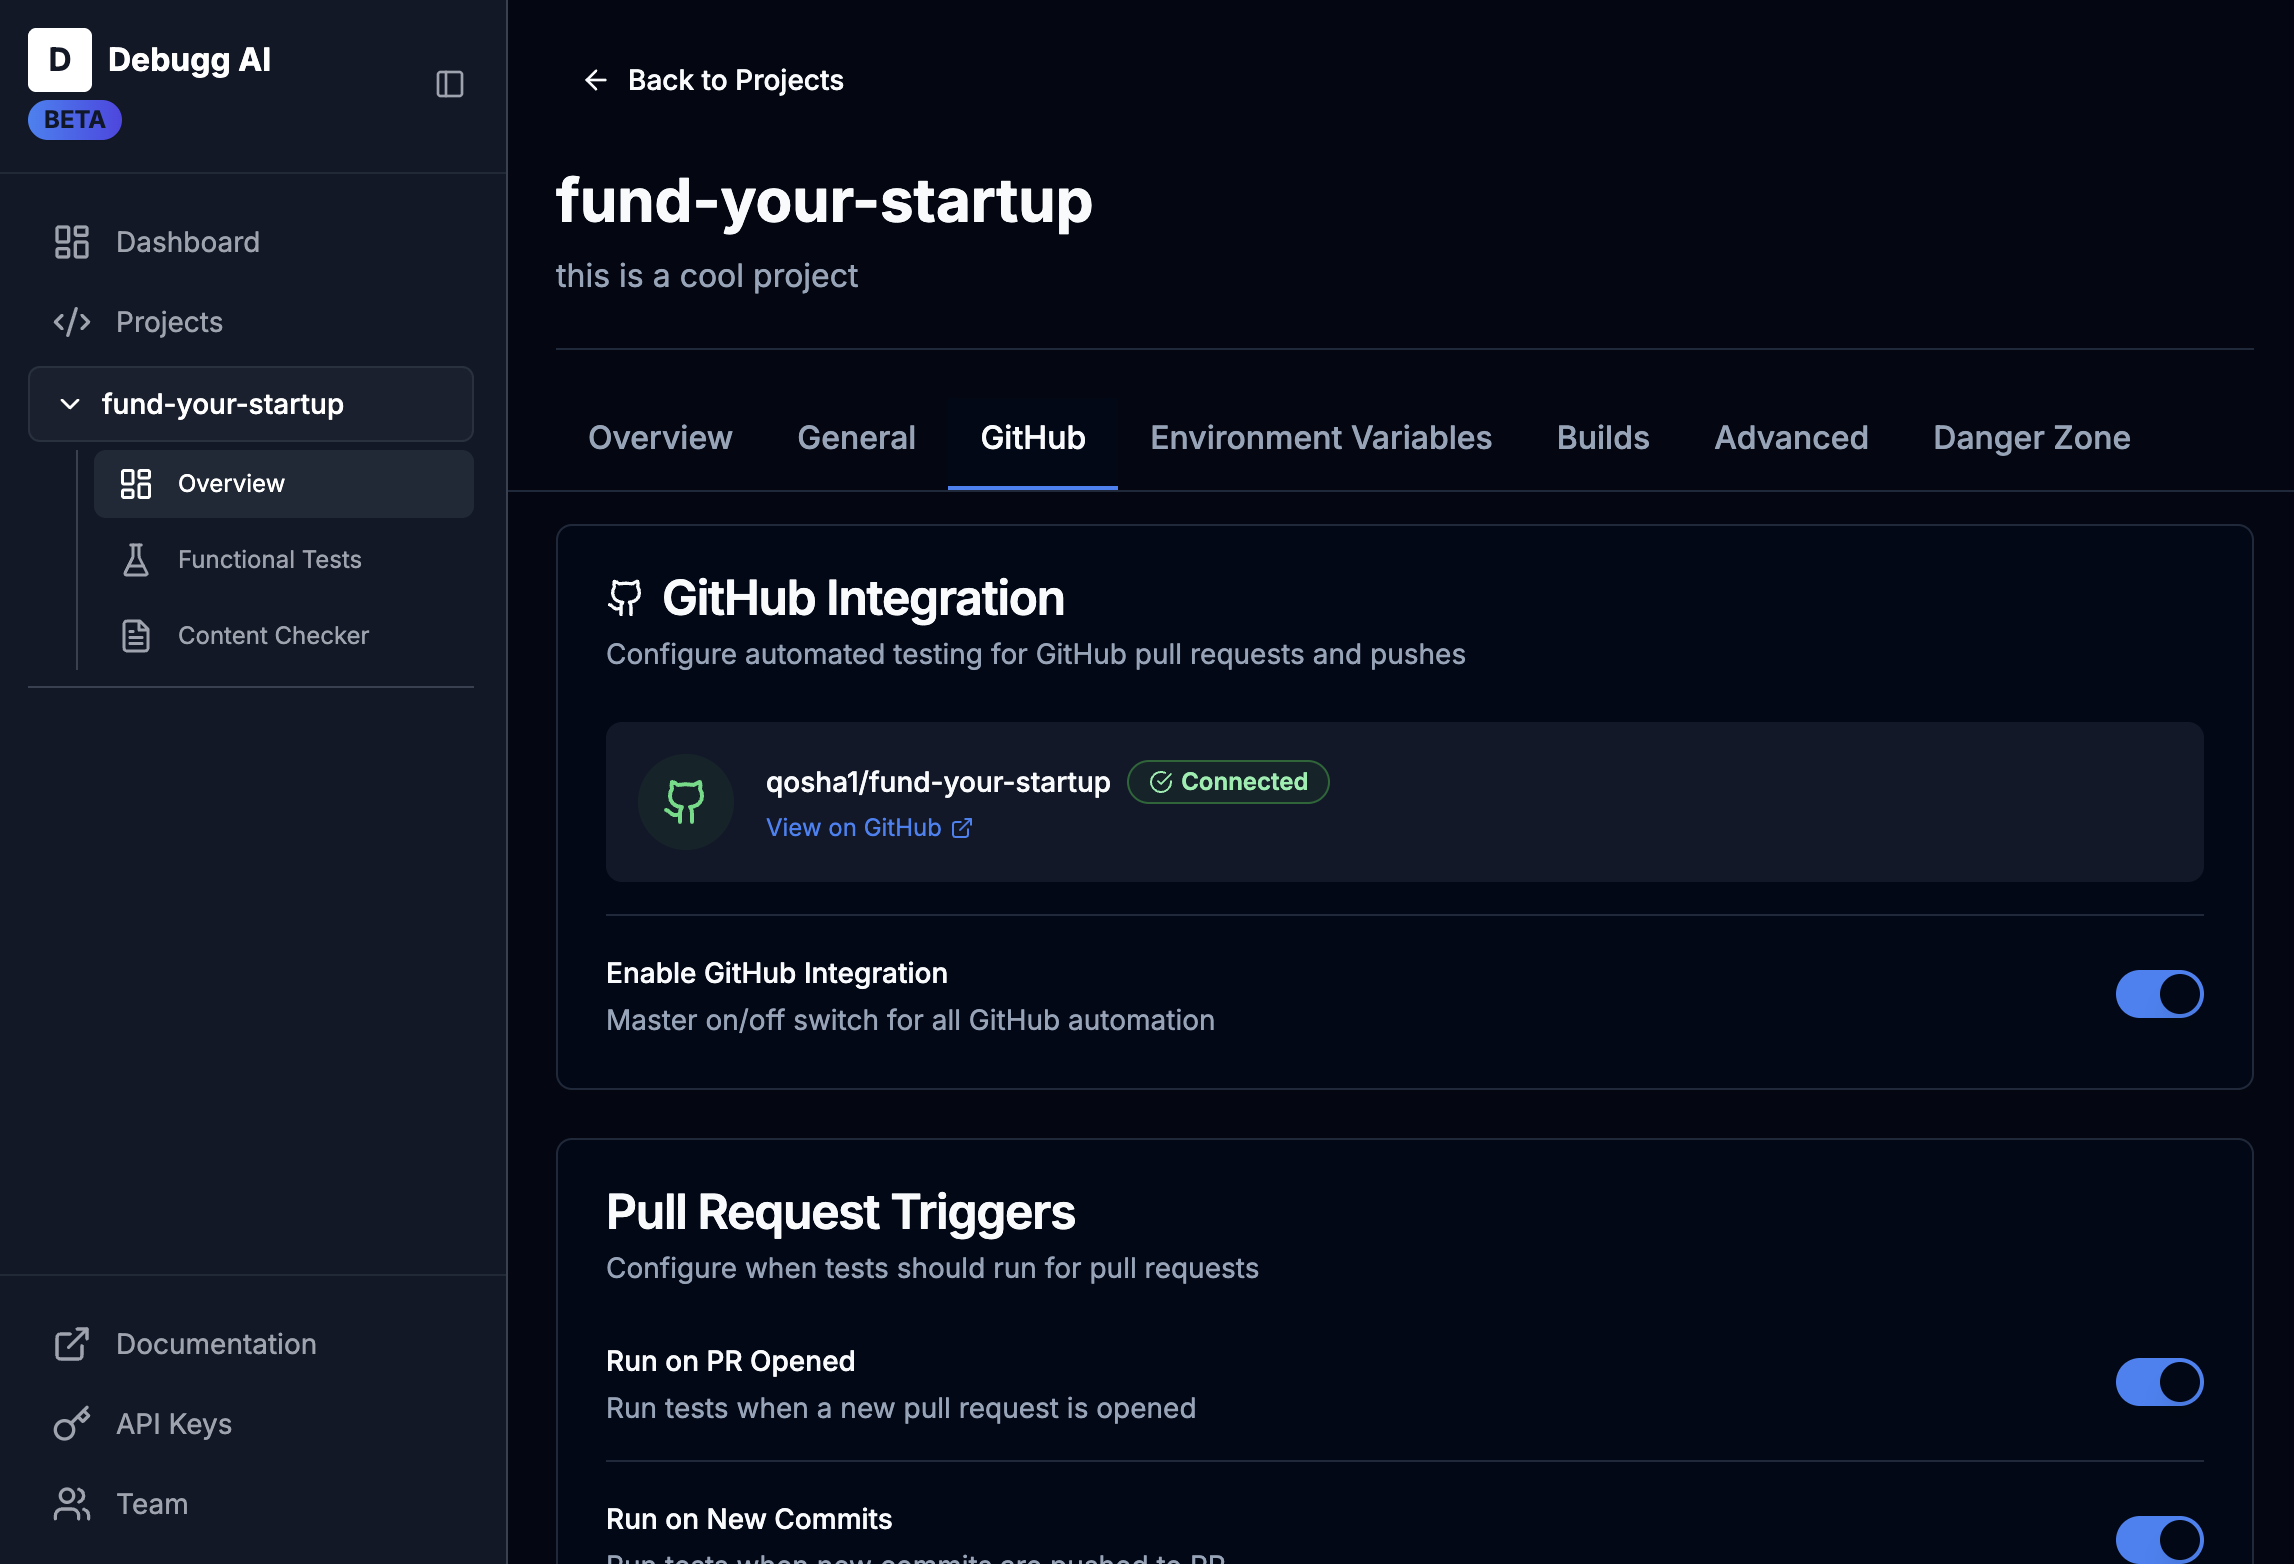Open Functional Tests via the flask icon
This screenshot has height=1564, width=2294.
pyautogui.click(x=136, y=559)
